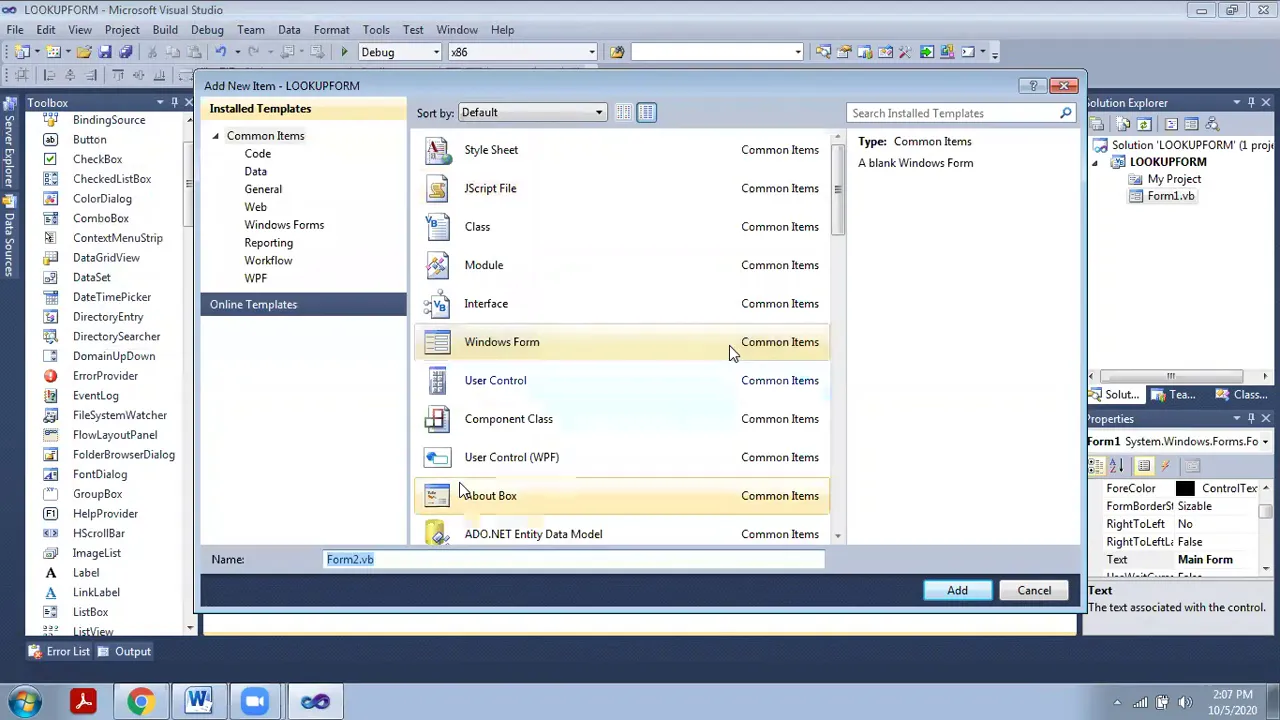Pick the ADO.NET Entity Data Model icon
This screenshot has width=1280, height=720.
point(437,534)
